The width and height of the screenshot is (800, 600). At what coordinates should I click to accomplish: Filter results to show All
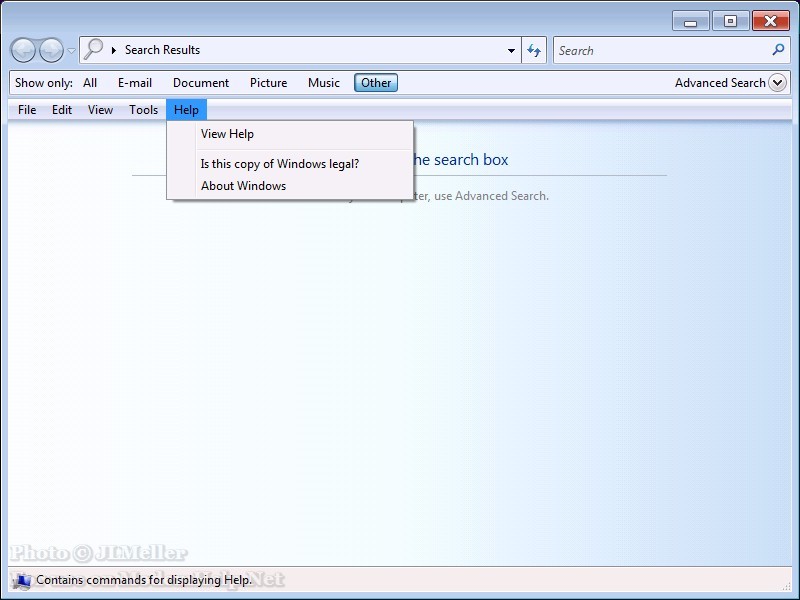pyautogui.click(x=90, y=83)
